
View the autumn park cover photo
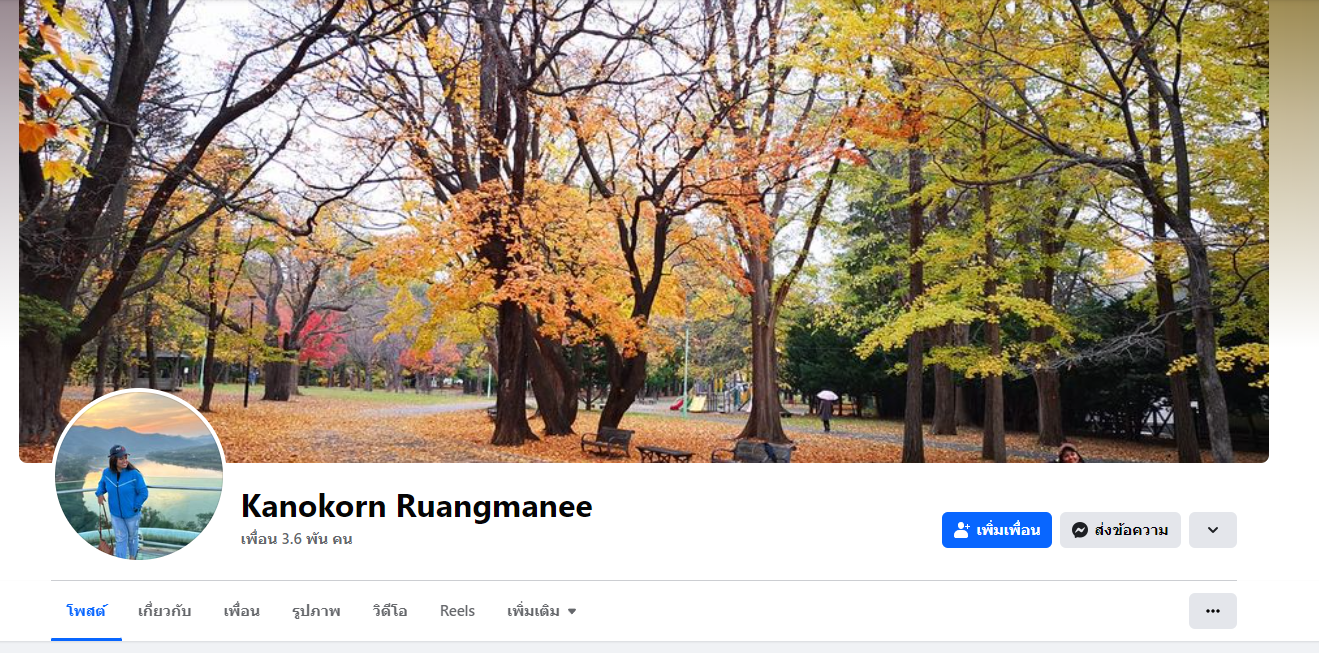(644, 231)
